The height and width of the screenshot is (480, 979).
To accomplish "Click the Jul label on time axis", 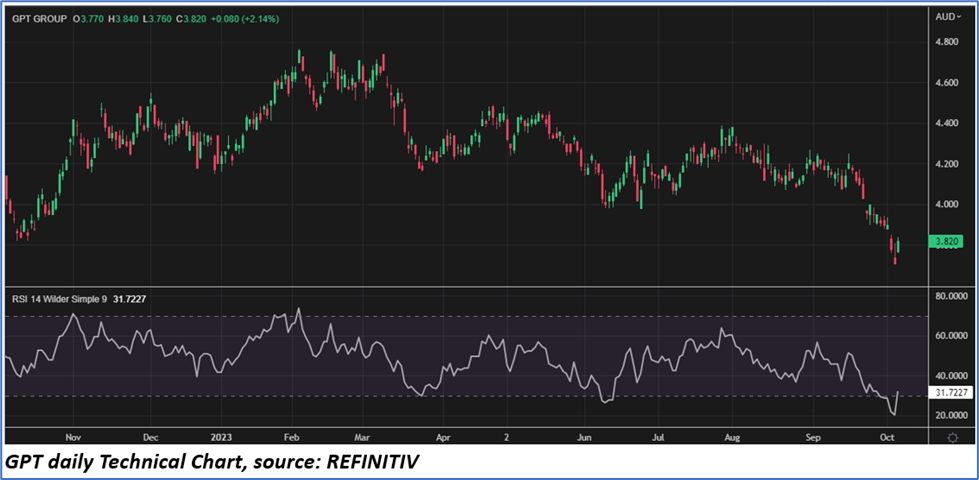I will [x=658, y=438].
